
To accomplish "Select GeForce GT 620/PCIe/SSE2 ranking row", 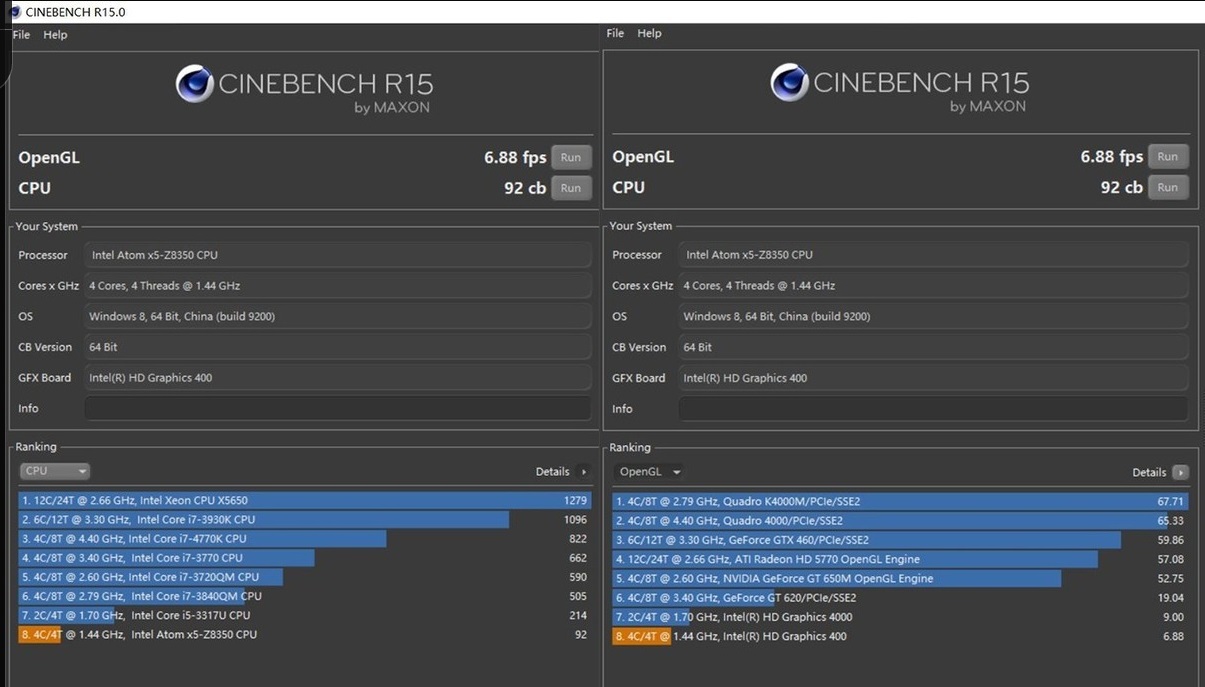I will [900, 598].
